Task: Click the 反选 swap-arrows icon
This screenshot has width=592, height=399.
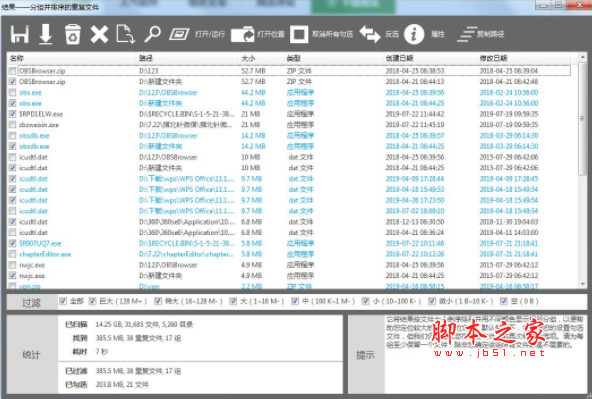Action: point(370,34)
